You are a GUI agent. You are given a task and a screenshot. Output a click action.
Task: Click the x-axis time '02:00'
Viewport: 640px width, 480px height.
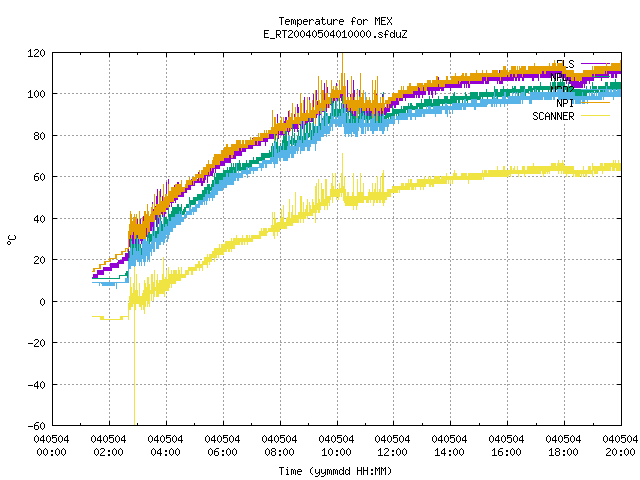click(109, 453)
